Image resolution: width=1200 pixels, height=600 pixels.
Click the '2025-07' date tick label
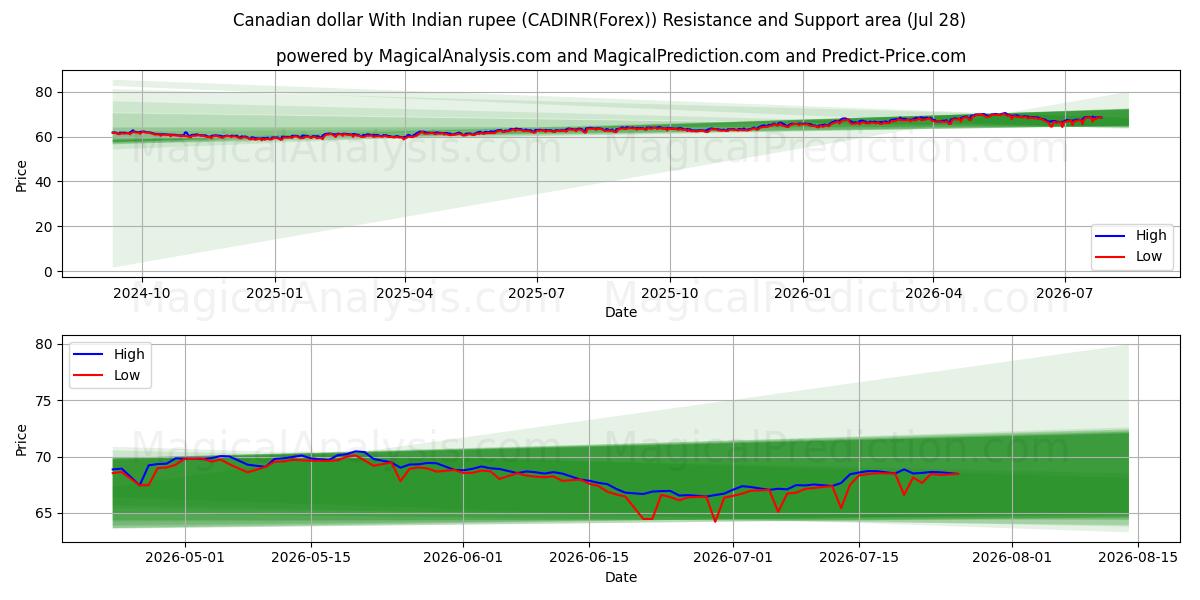[x=536, y=293]
